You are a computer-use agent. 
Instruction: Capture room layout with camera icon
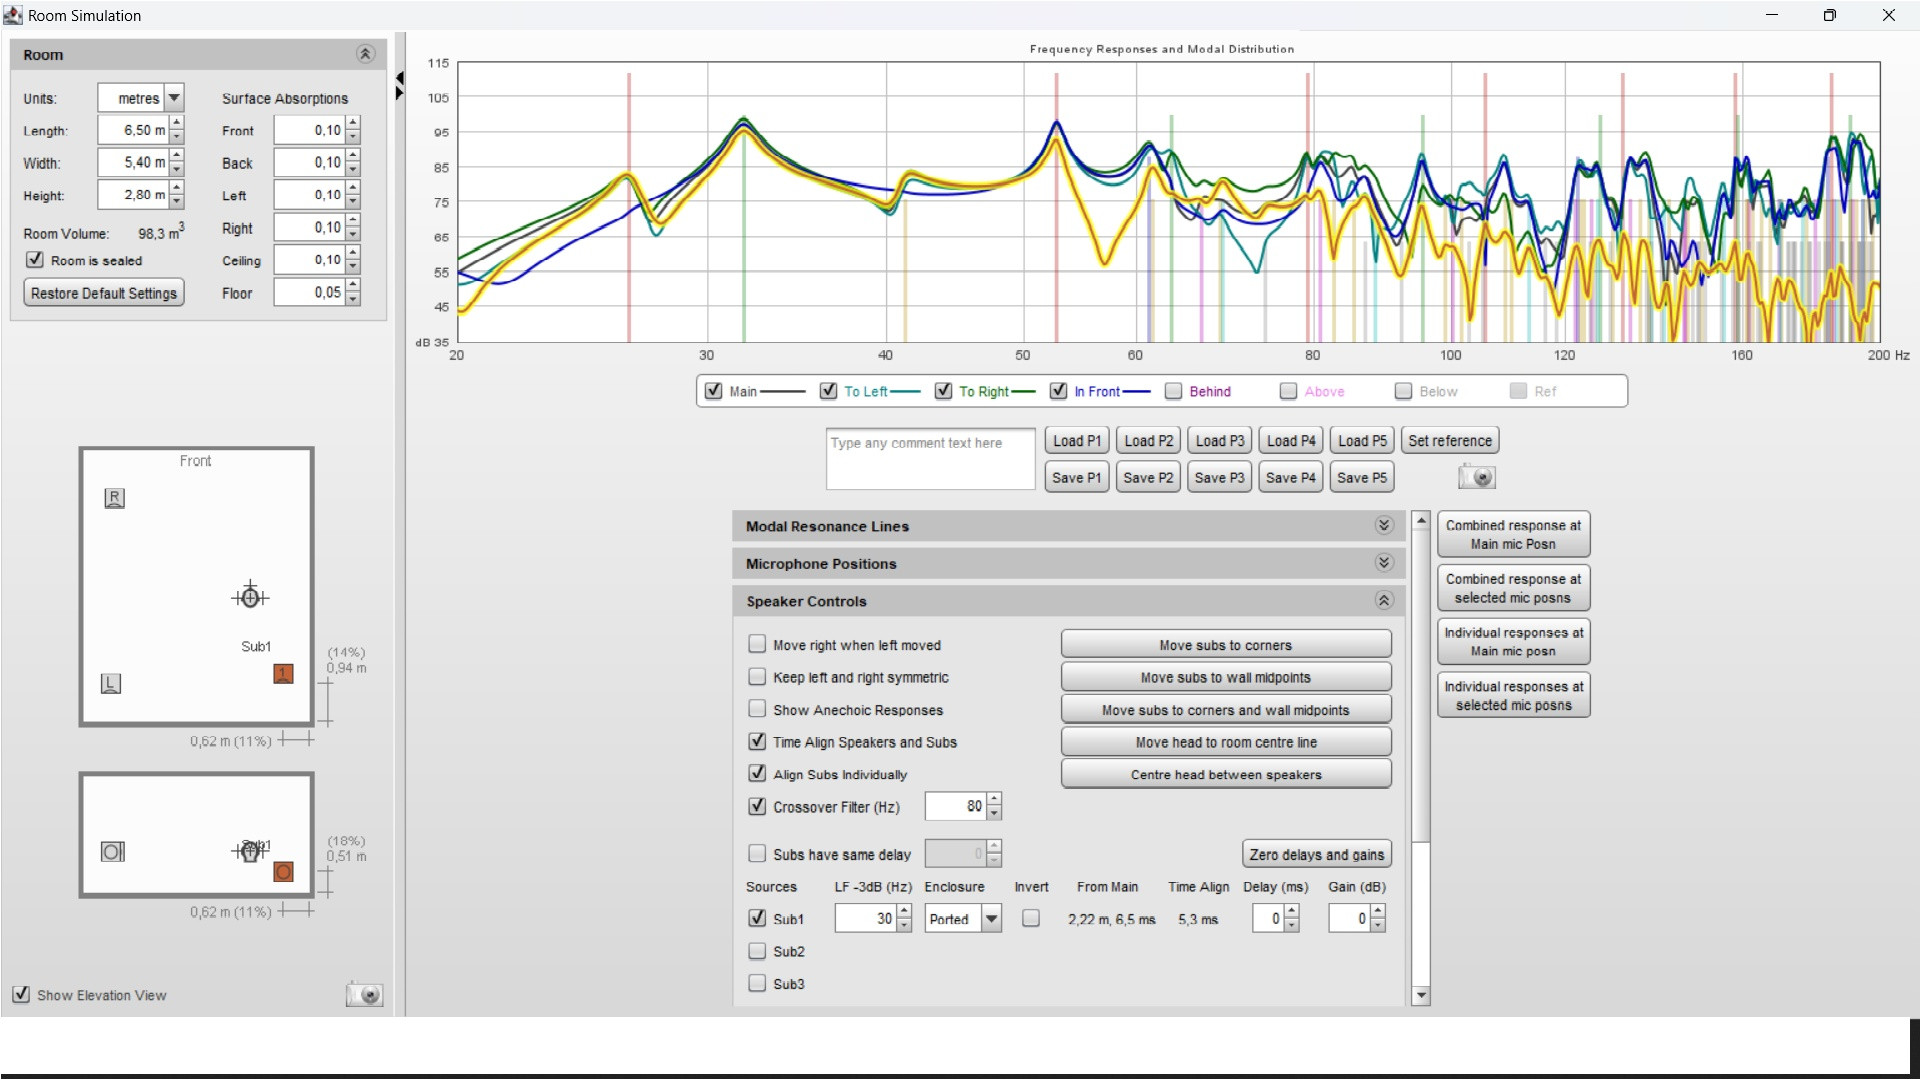364,994
